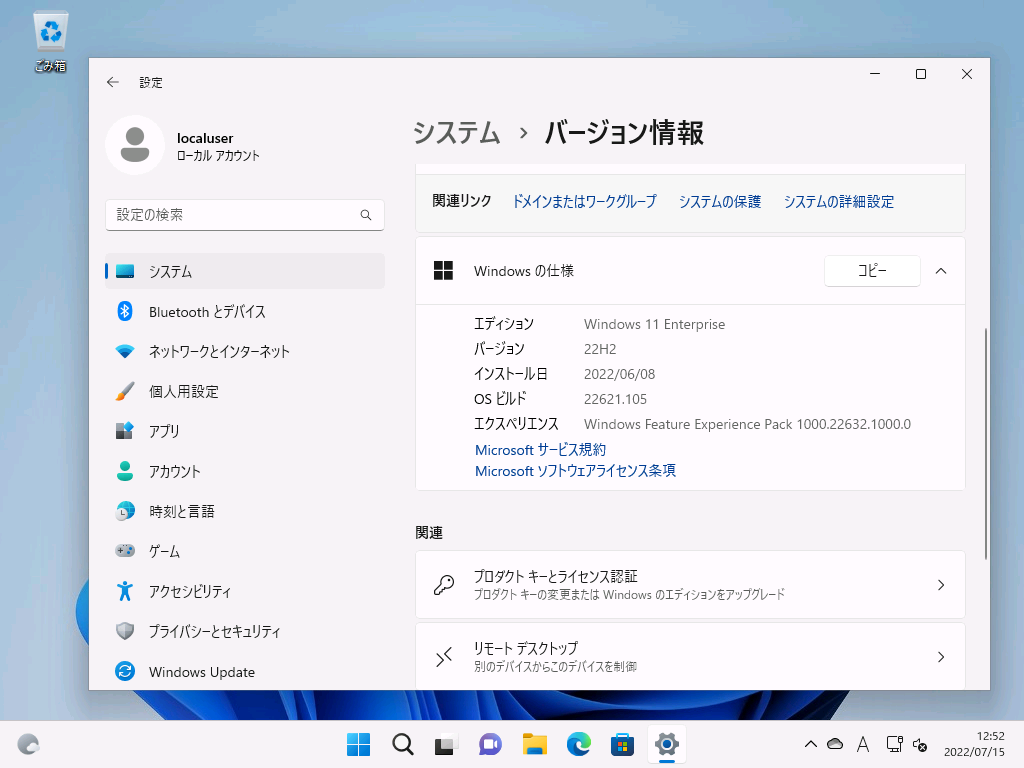Viewport: 1024px width, 768px height.
Task: Expand プロダクト キーとライセンス認証 entry
Action: point(690,585)
